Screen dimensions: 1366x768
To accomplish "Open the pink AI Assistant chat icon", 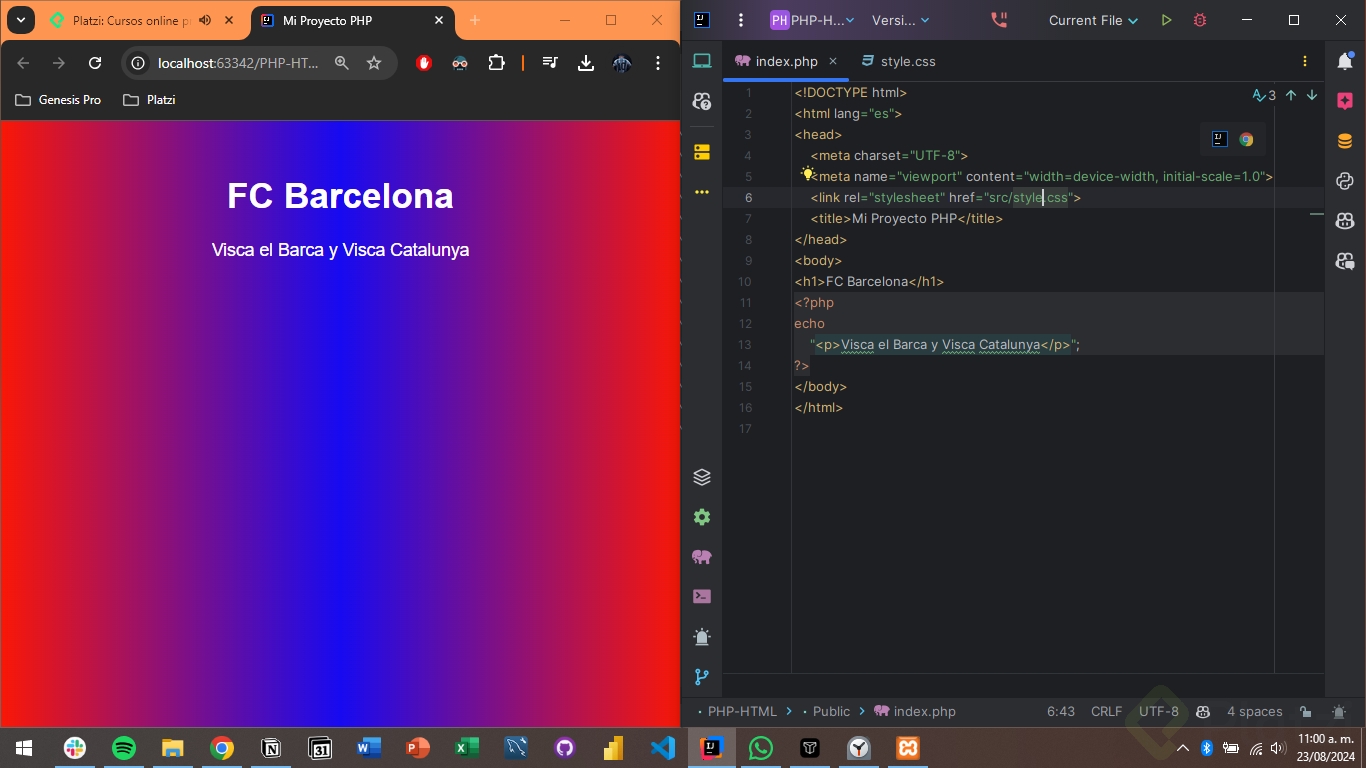I will click(1345, 101).
